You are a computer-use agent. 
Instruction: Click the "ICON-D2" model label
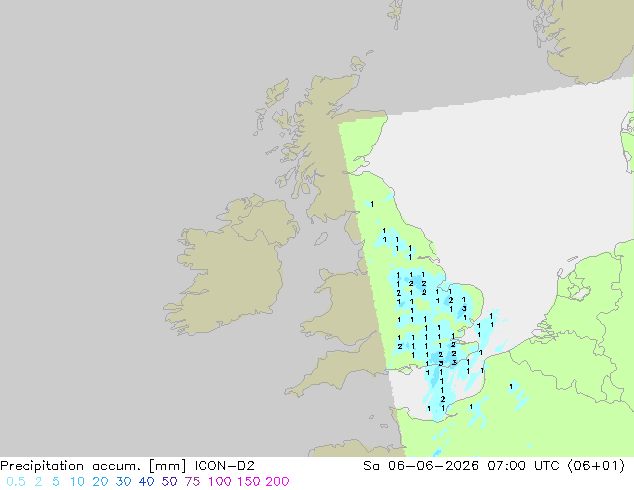[x=224, y=466]
